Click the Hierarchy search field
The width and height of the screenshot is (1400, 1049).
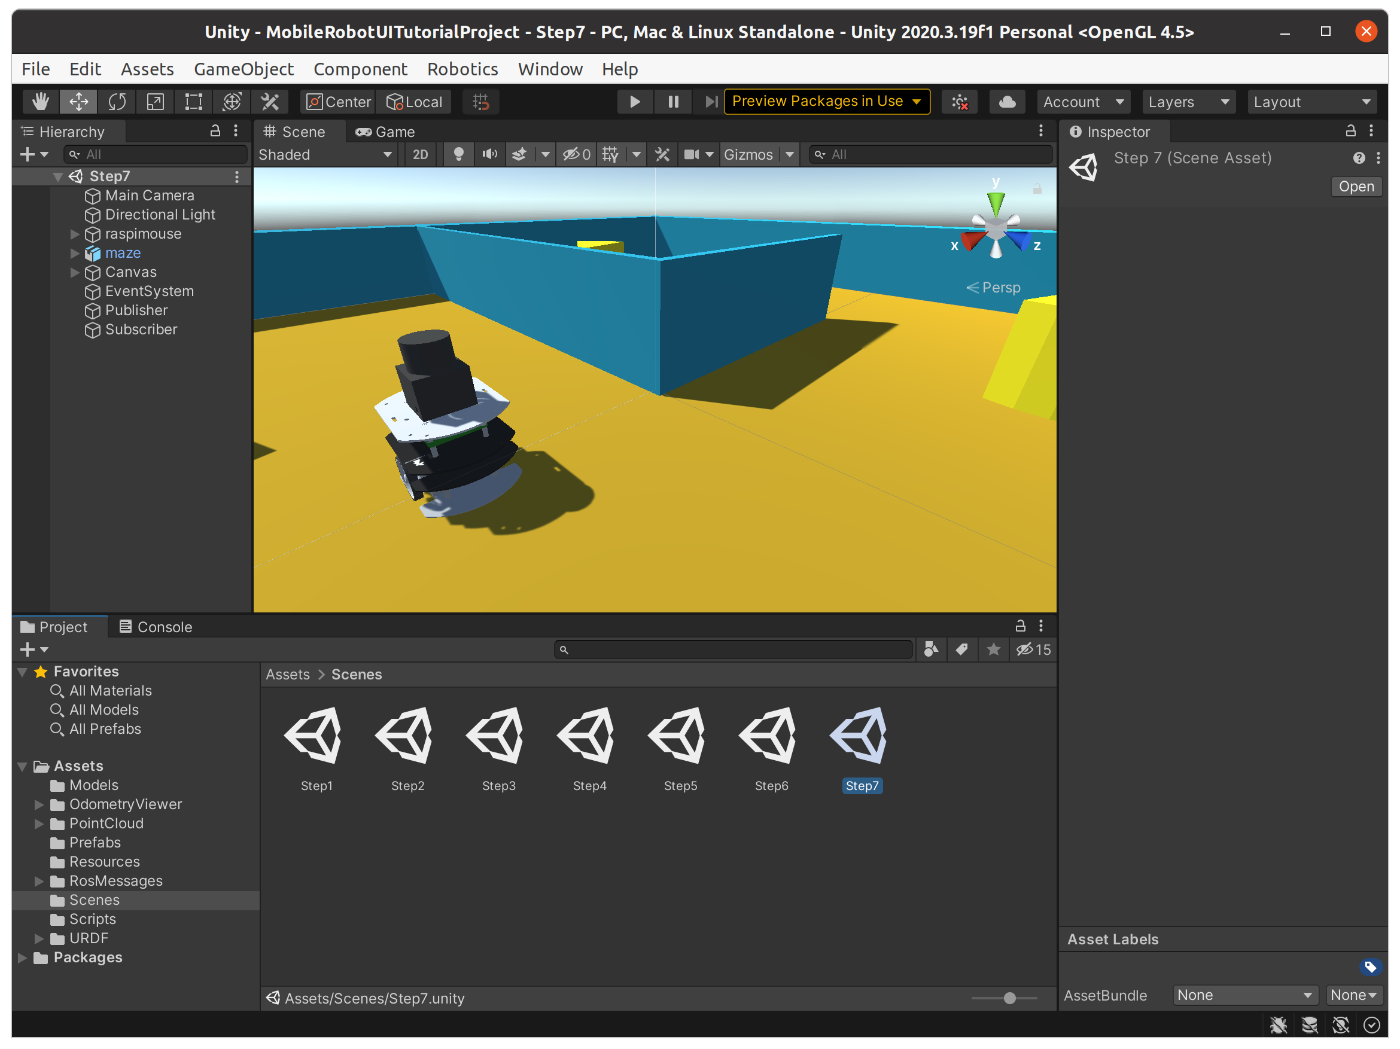(155, 155)
